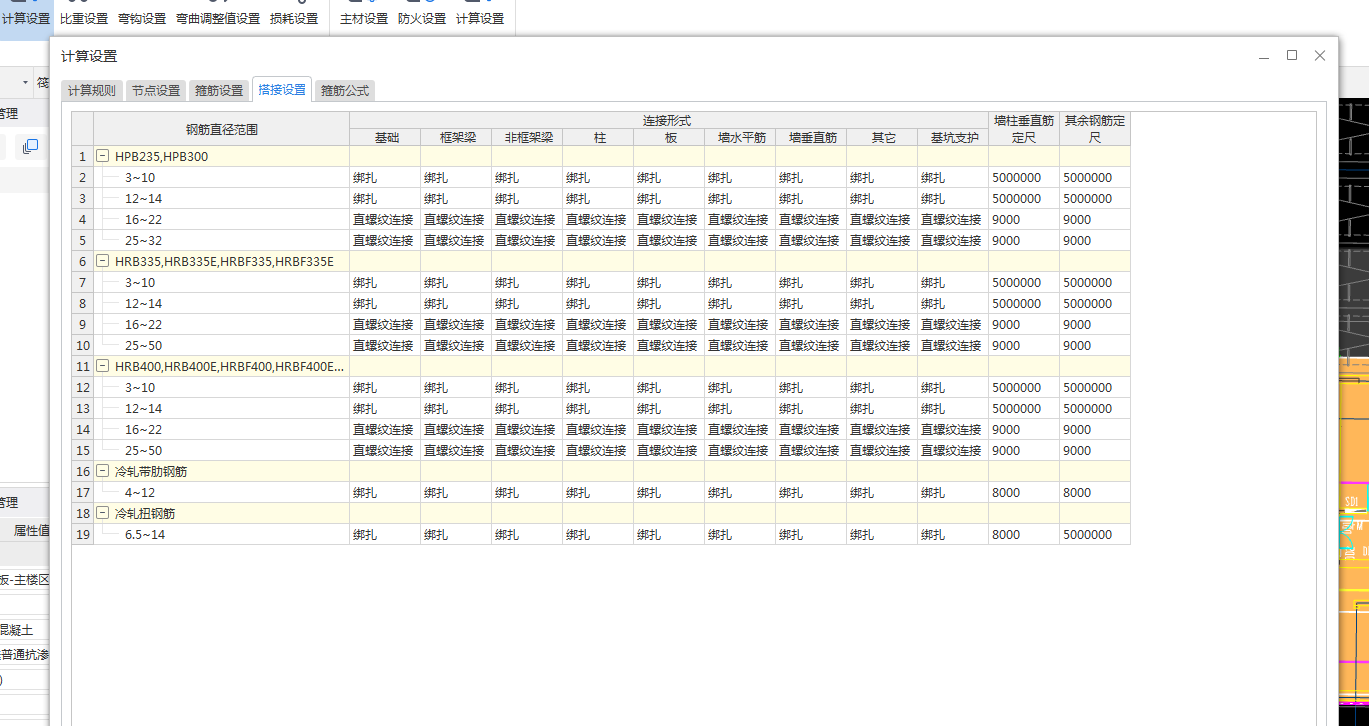Select the 6.5~14 row under 冷轧扭钢筋
This screenshot has height=726, width=1369.
pos(222,535)
